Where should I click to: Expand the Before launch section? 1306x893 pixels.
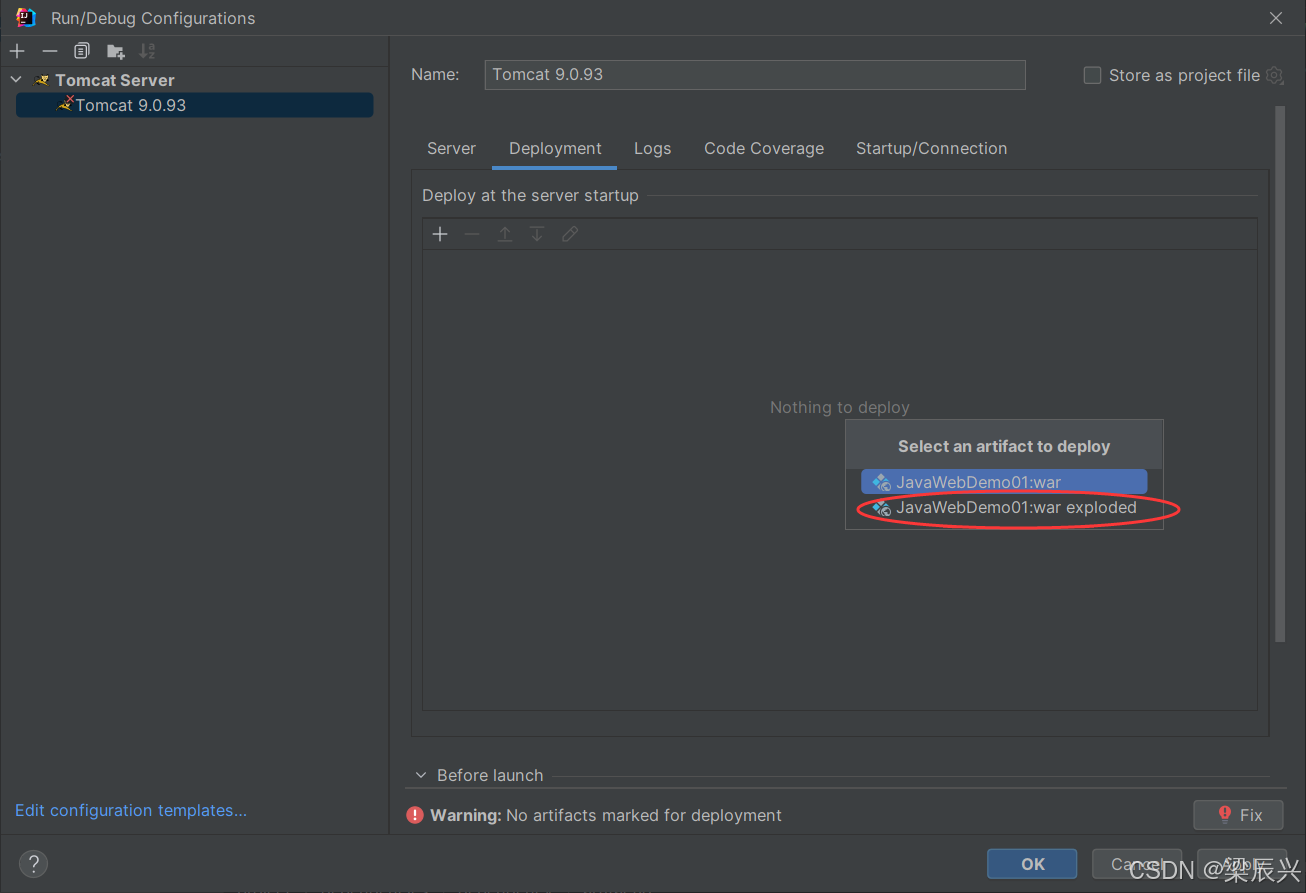click(x=421, y=775)
